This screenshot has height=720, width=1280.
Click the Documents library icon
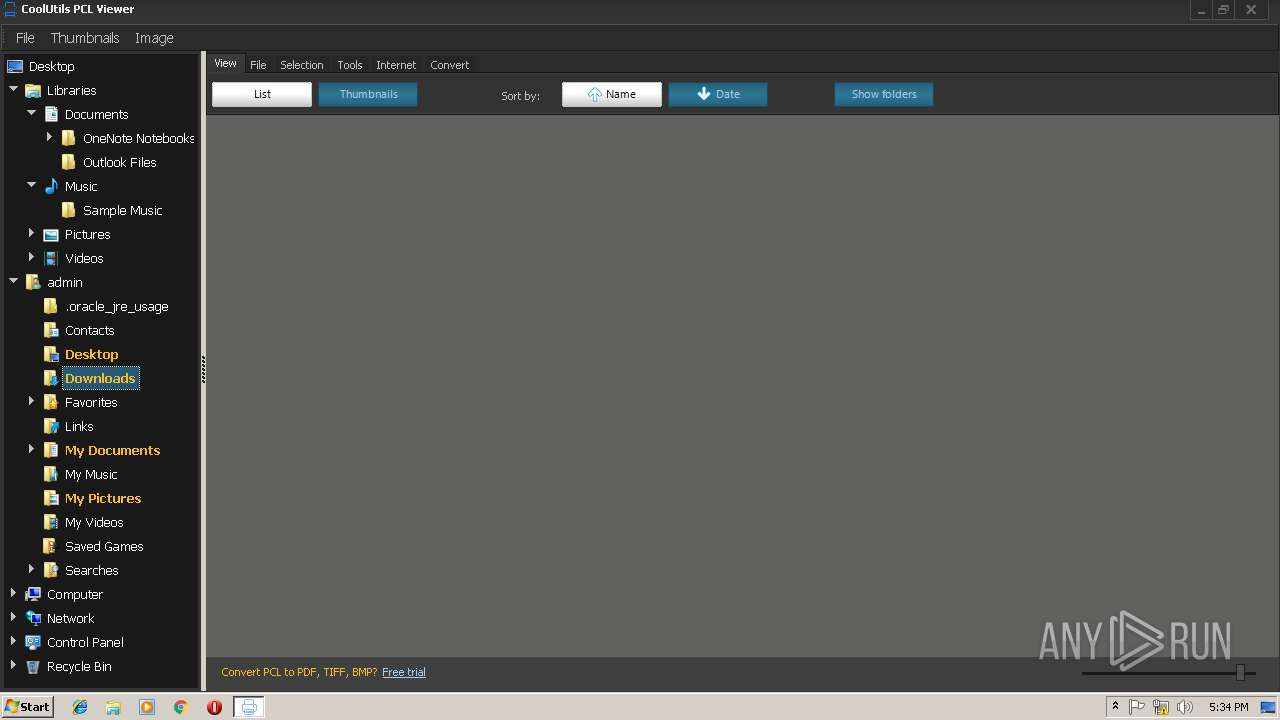point(51,114)
